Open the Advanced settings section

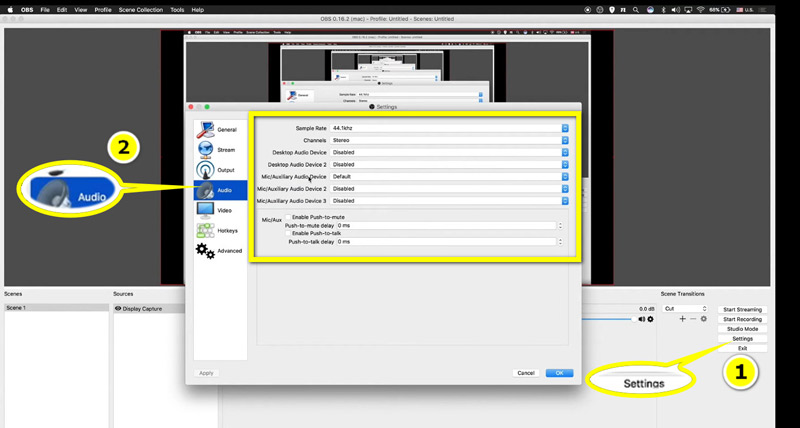(220, 250)
